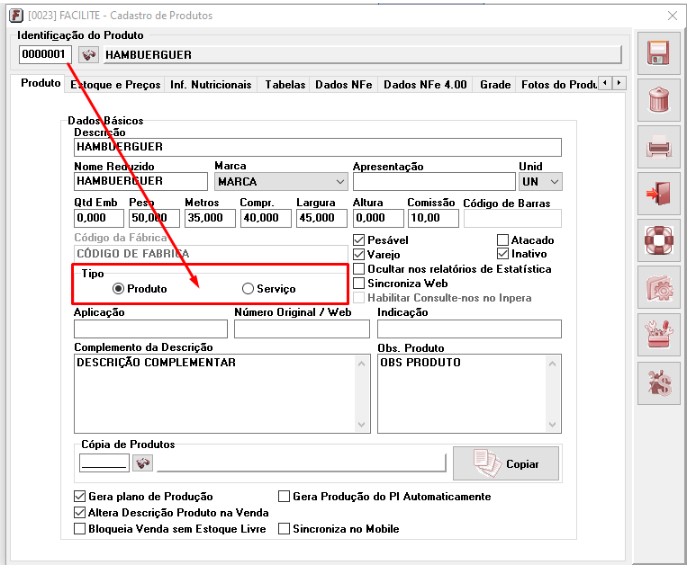
Task: Toggle the Pesável checkbox
Action: click(x=359, y=240)
